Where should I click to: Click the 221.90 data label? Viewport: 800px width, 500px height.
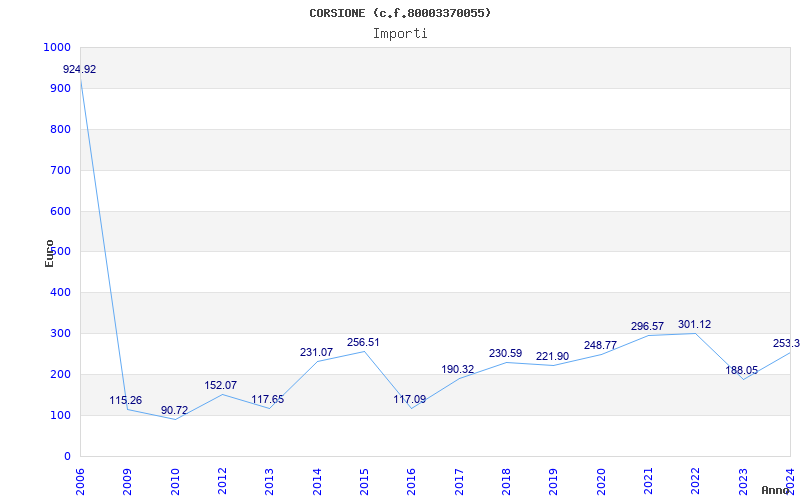(552, 357)
